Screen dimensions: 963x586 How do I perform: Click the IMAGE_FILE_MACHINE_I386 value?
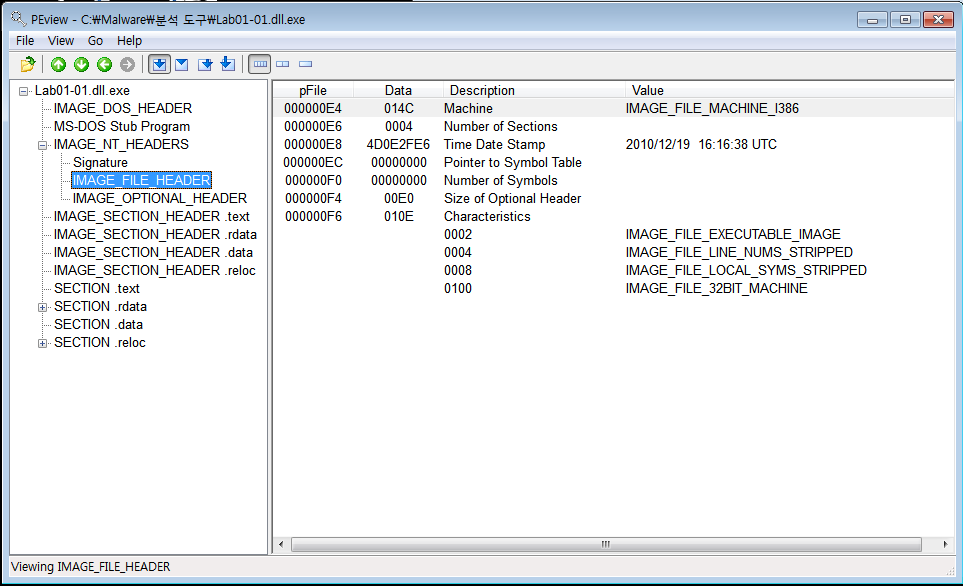pyautogui.click(x=712, y=108)
